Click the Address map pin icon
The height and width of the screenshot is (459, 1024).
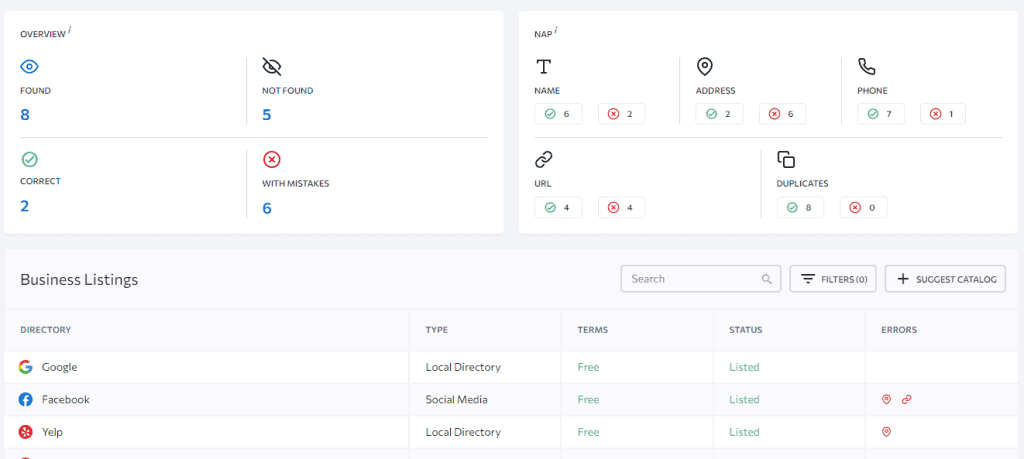coord(704,66)
